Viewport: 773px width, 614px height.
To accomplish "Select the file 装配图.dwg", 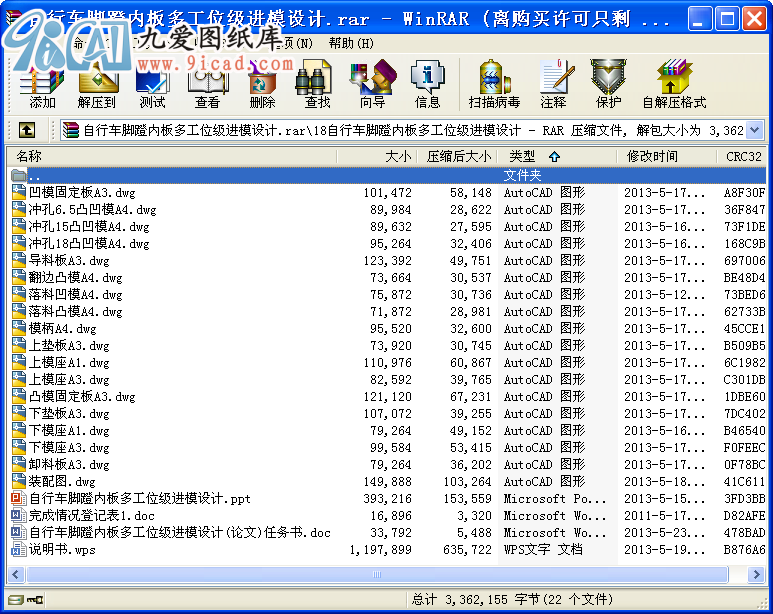I will (x=62, y=482).
